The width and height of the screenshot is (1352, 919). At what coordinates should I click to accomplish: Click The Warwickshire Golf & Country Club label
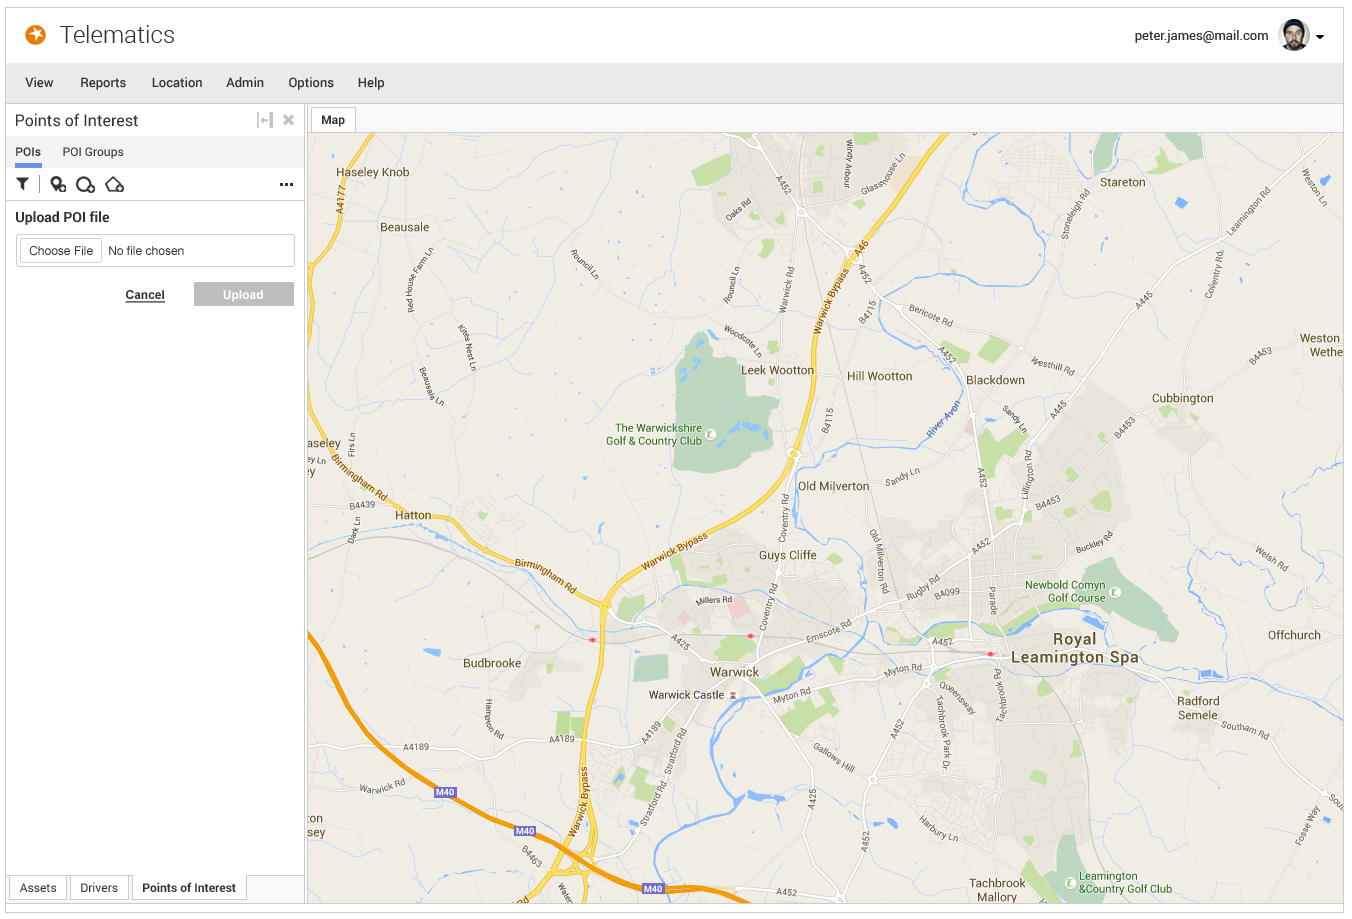655,434
